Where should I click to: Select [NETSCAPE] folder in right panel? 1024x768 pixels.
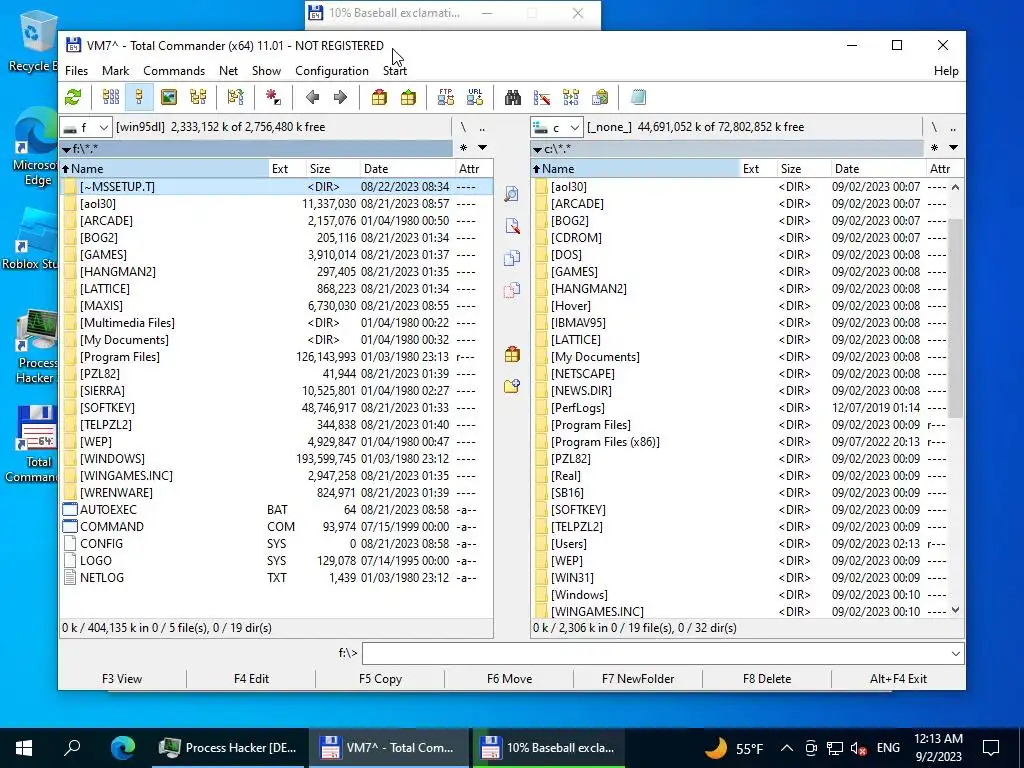(x=740, y=374)
